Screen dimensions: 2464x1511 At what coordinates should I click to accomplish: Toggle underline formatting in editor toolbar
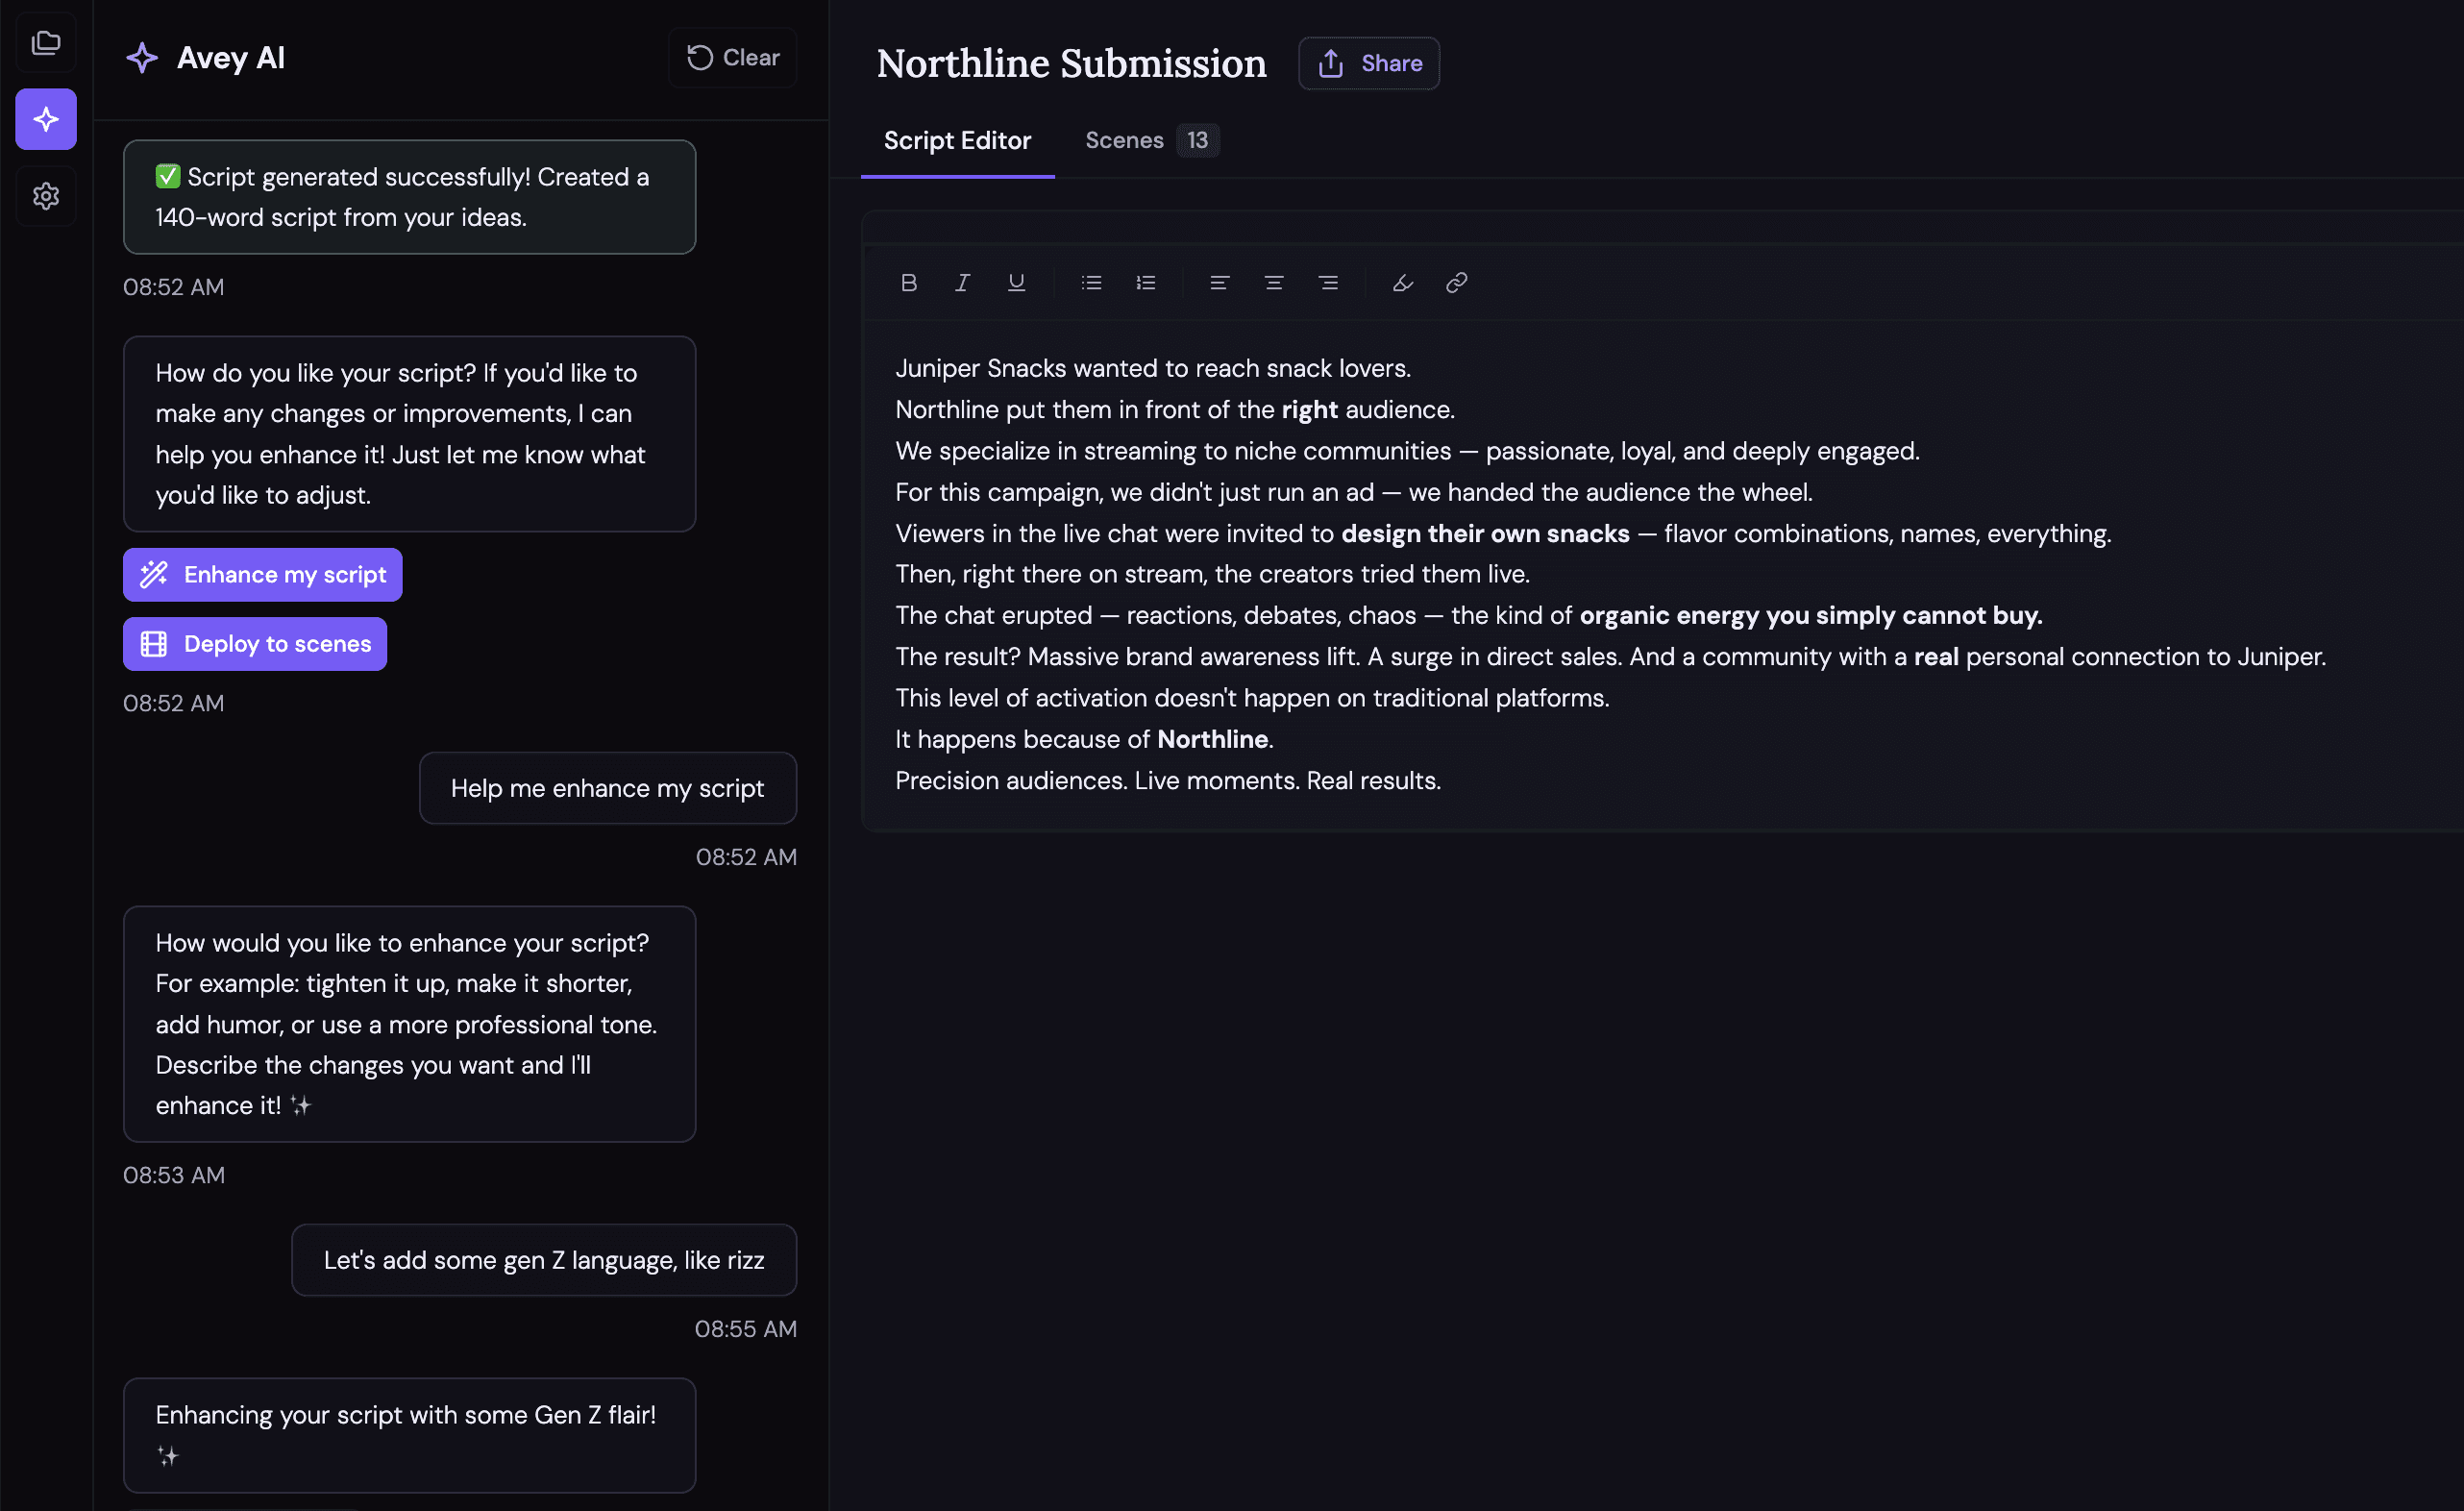coord(1016,283)
